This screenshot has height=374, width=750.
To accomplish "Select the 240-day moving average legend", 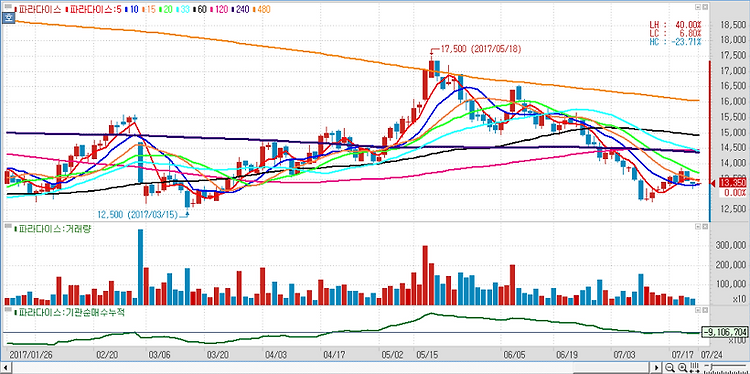I will point(241,9).
